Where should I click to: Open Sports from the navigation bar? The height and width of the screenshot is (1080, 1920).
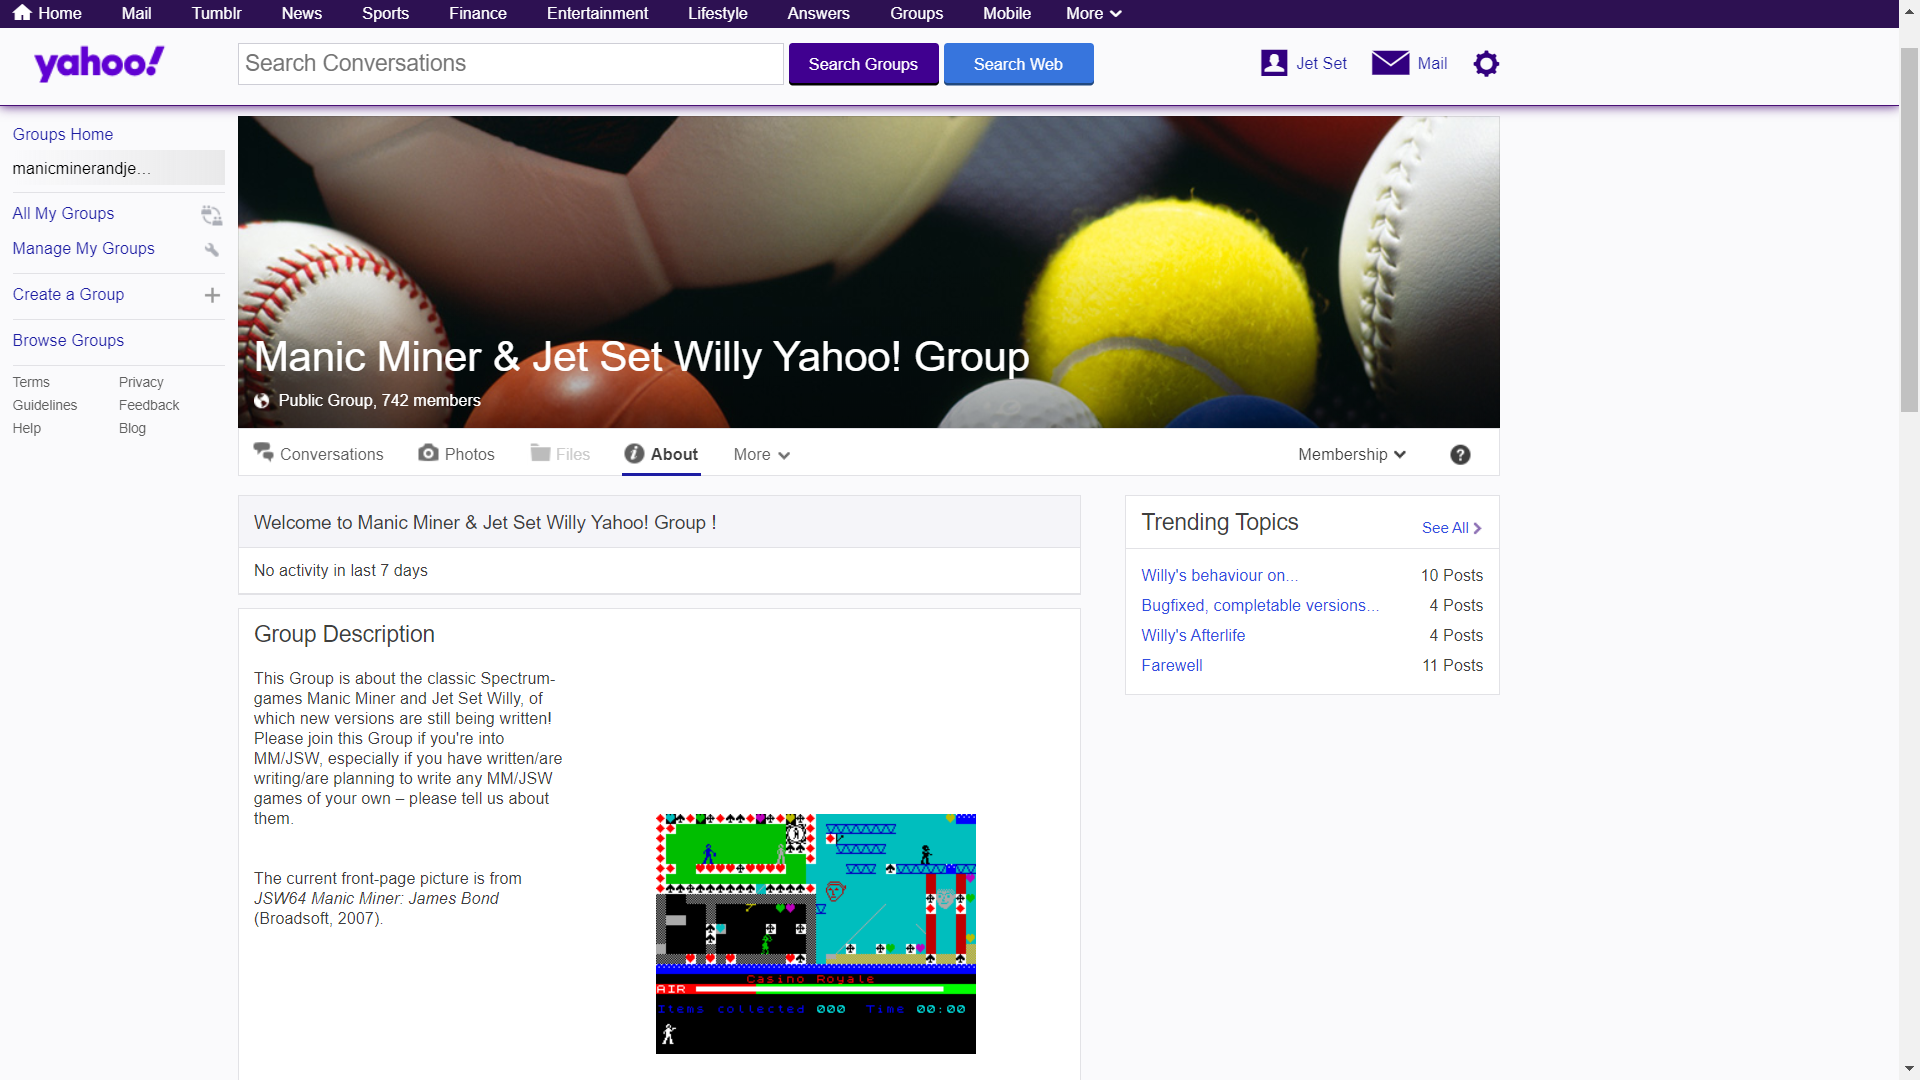click(x=385, y=13)
